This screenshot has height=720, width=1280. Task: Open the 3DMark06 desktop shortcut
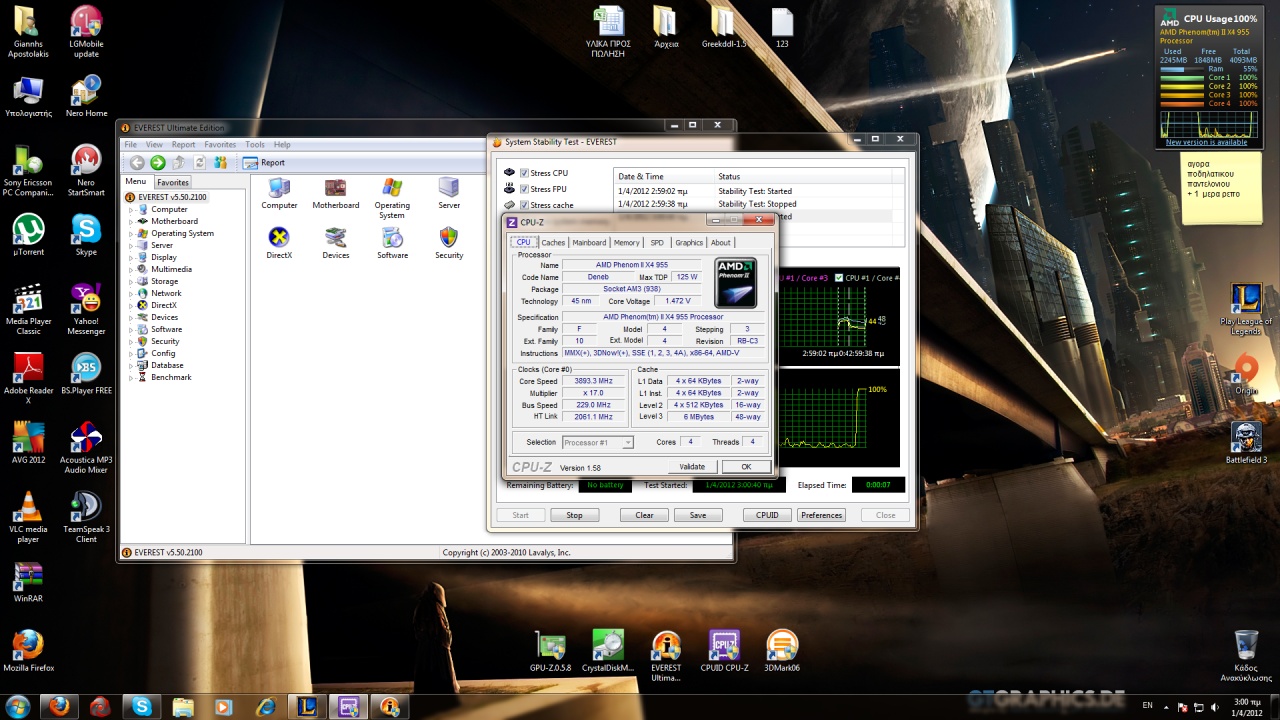(x=782, y=652)
